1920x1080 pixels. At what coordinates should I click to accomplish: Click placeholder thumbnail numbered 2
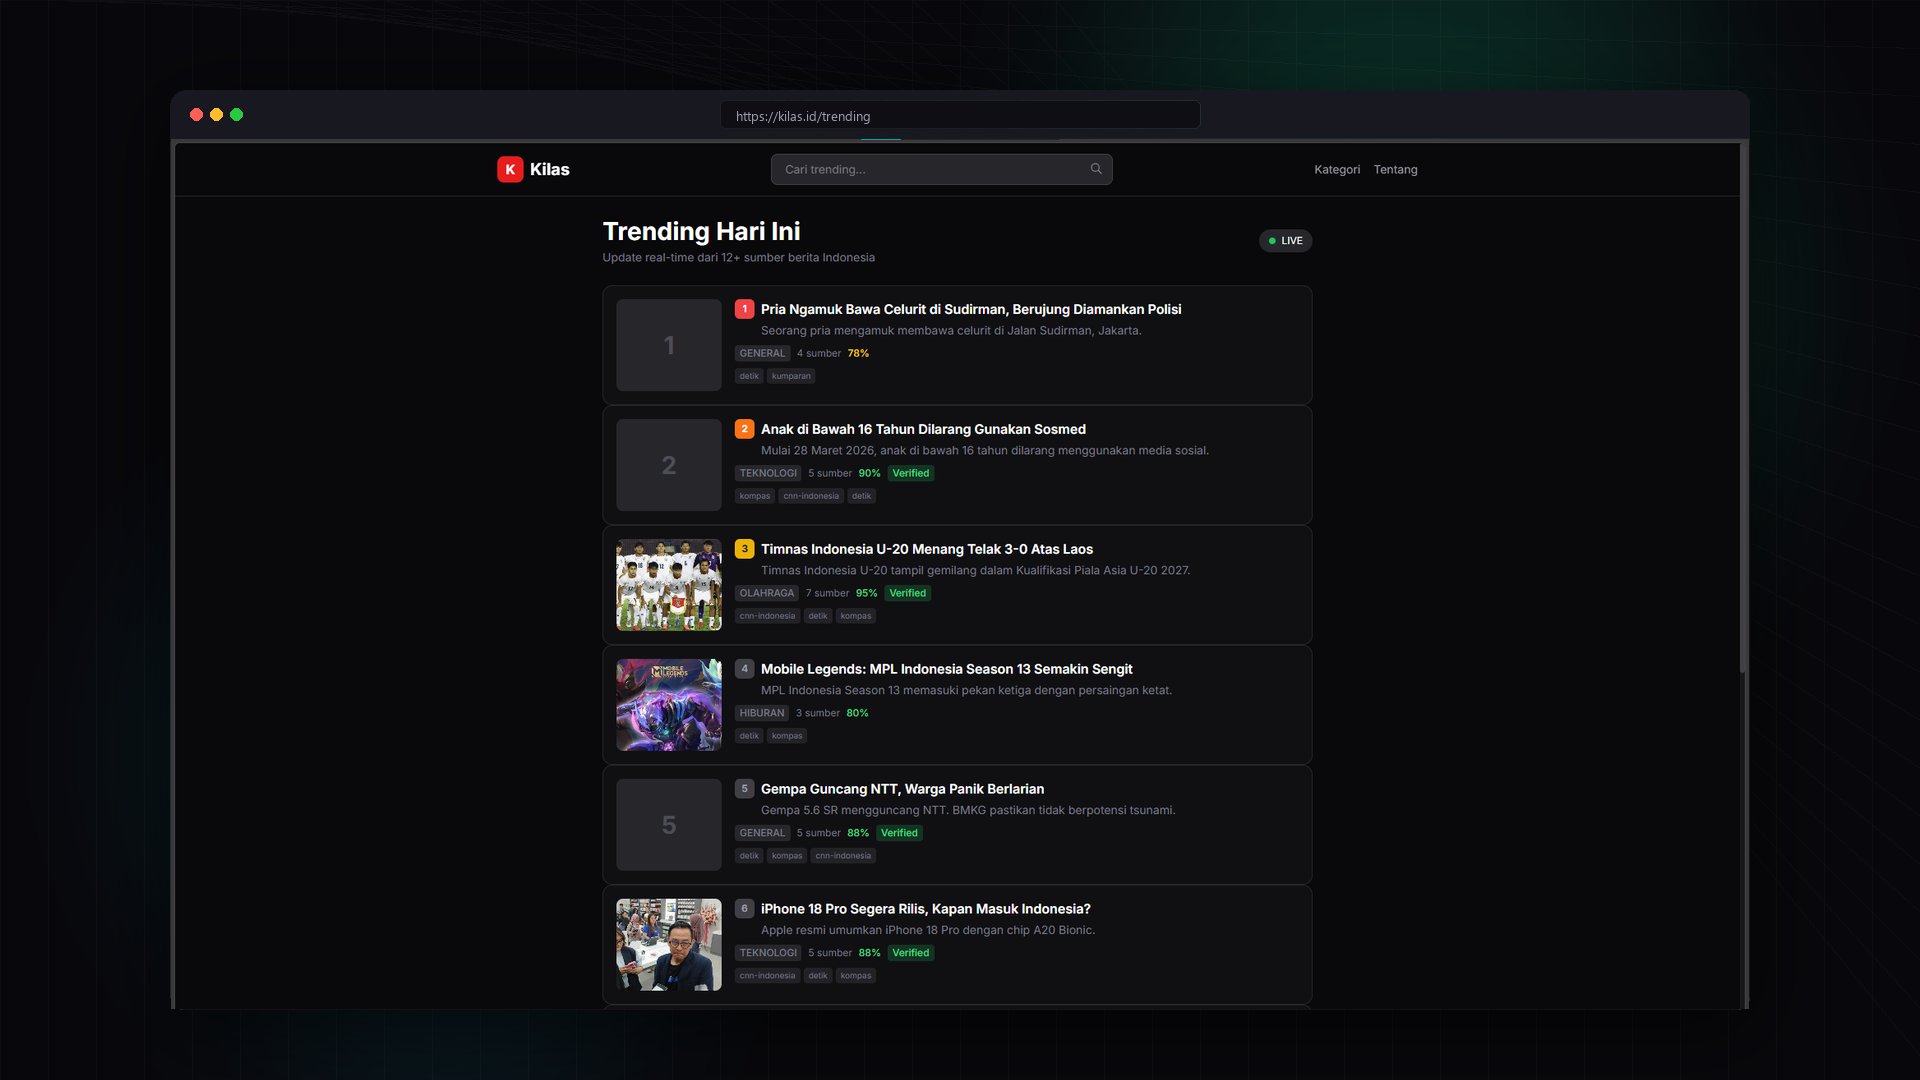click(x=669, y=465)
